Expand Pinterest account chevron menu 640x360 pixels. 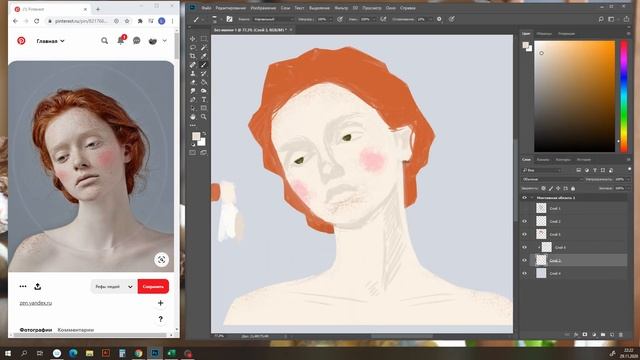[164, 41]
